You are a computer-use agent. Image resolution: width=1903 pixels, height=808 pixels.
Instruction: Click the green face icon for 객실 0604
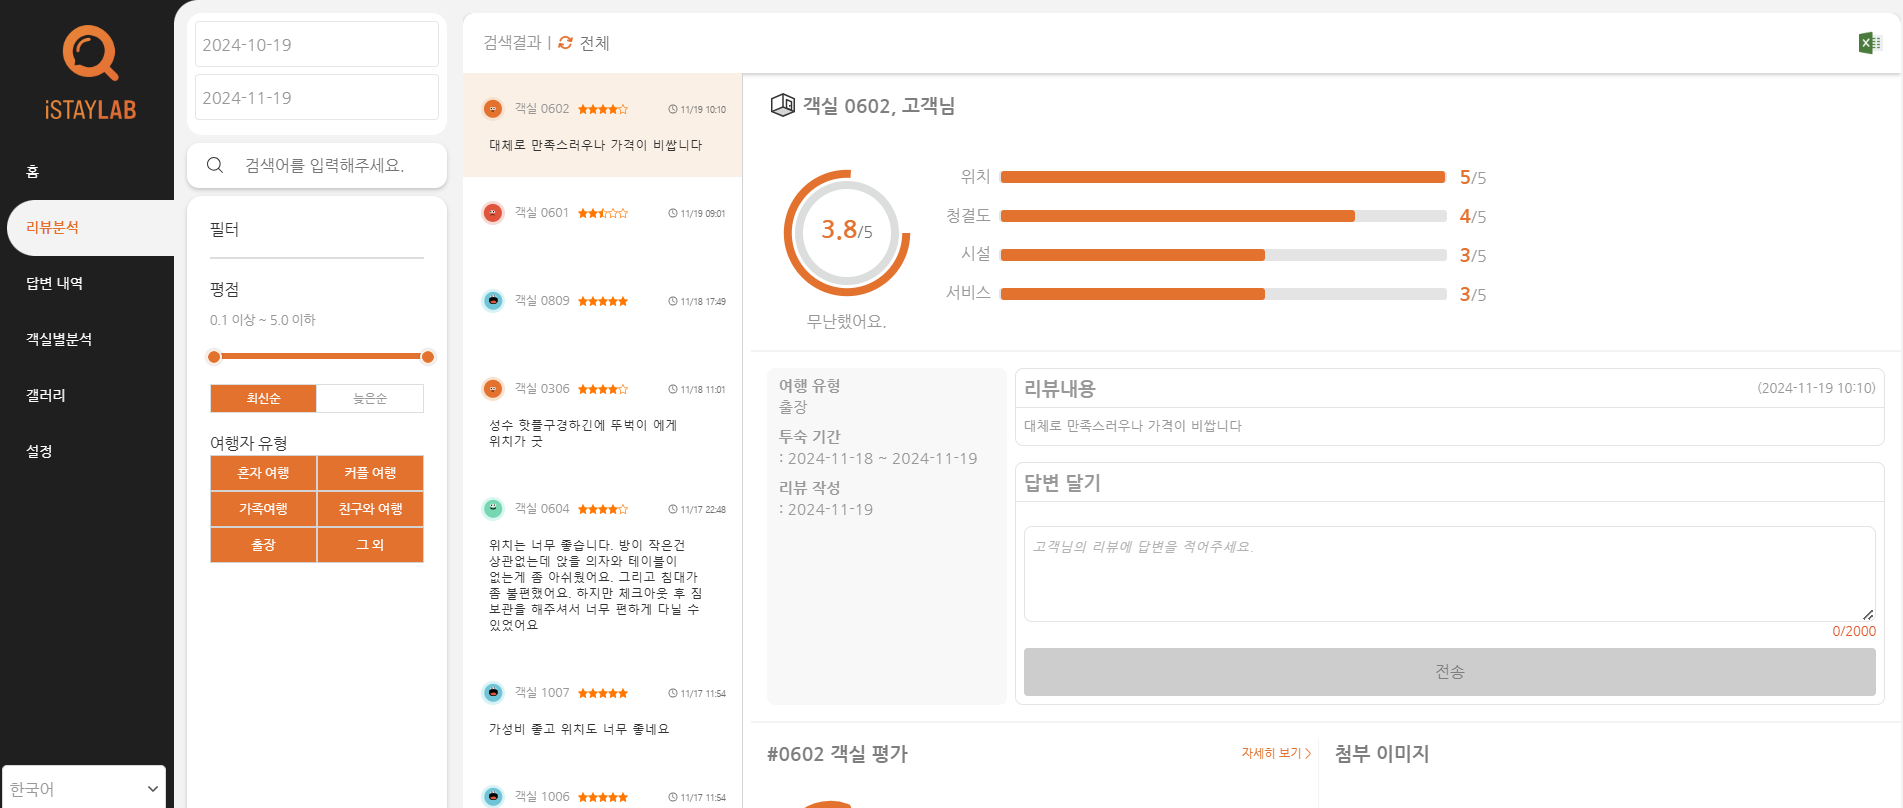(493, 509)
